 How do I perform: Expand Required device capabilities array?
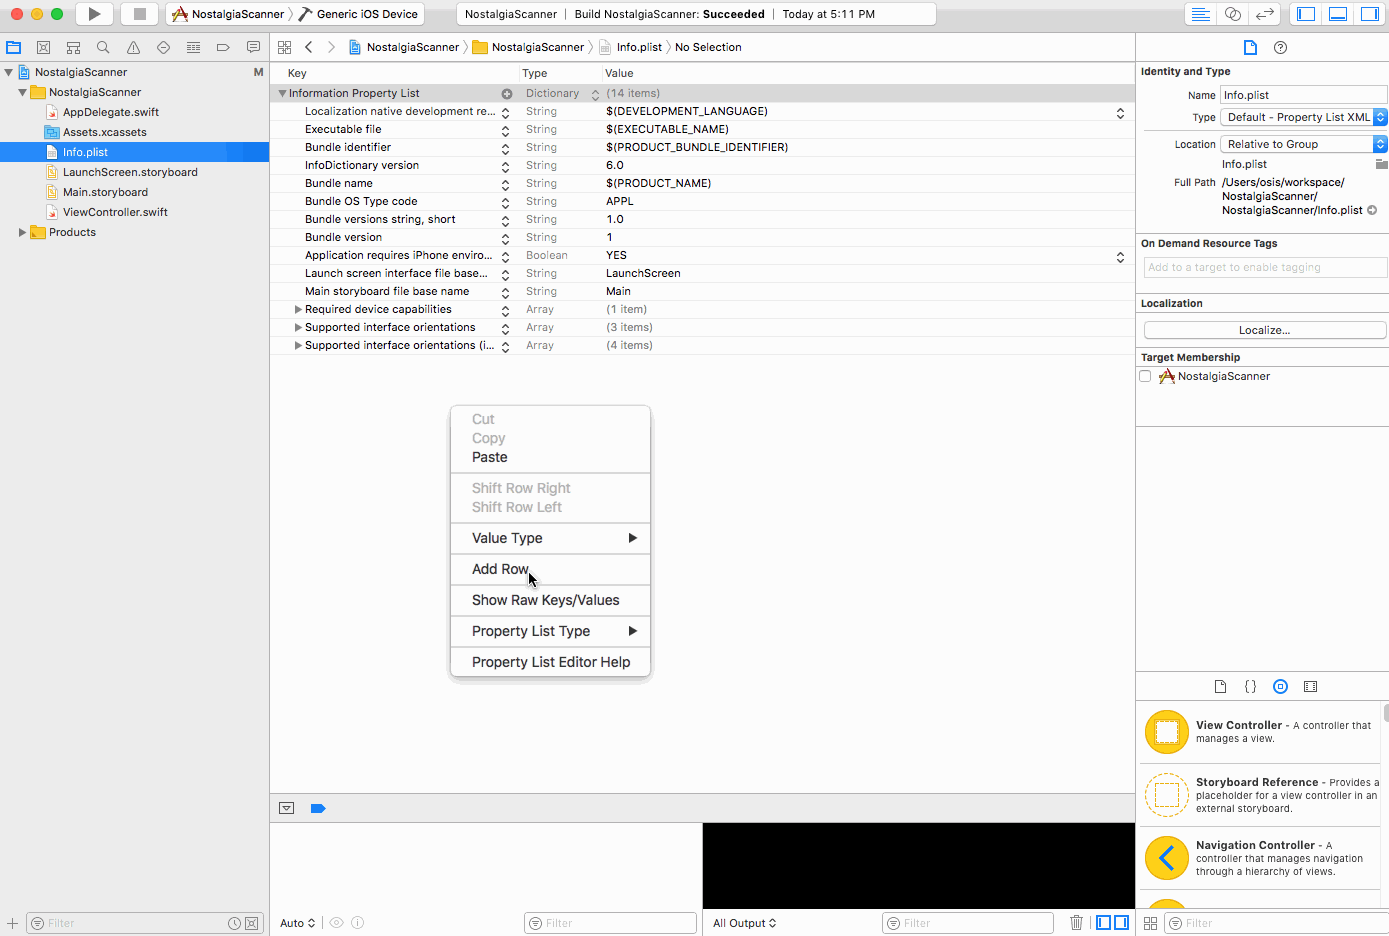tap(298, 309)
